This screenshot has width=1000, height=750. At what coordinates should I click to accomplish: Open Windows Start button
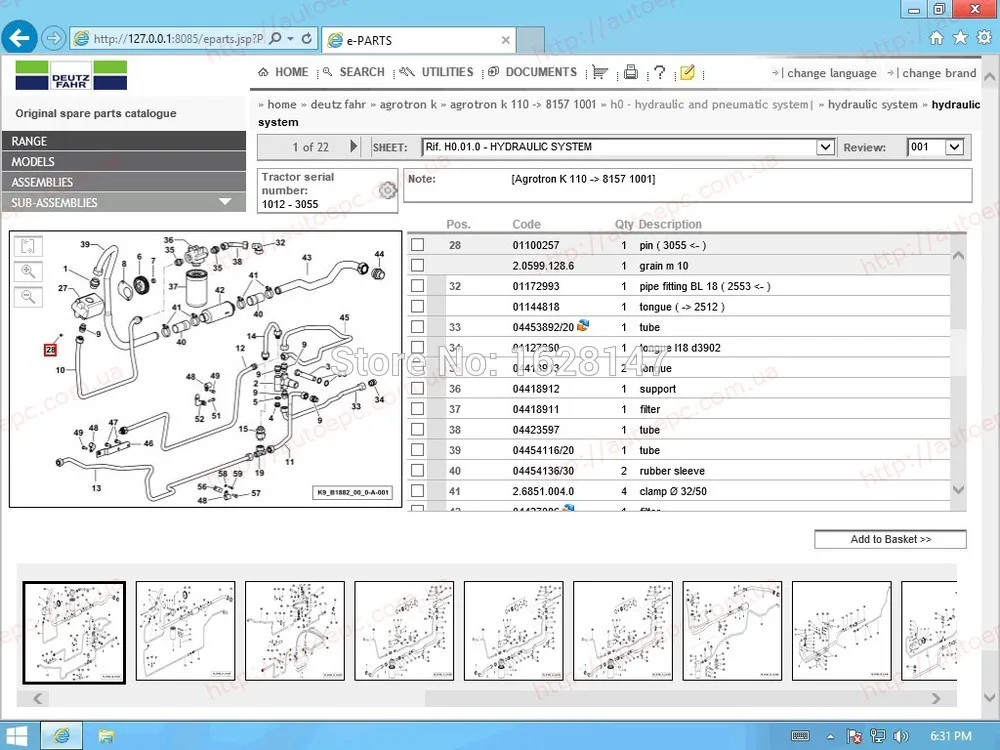point(17,737)
